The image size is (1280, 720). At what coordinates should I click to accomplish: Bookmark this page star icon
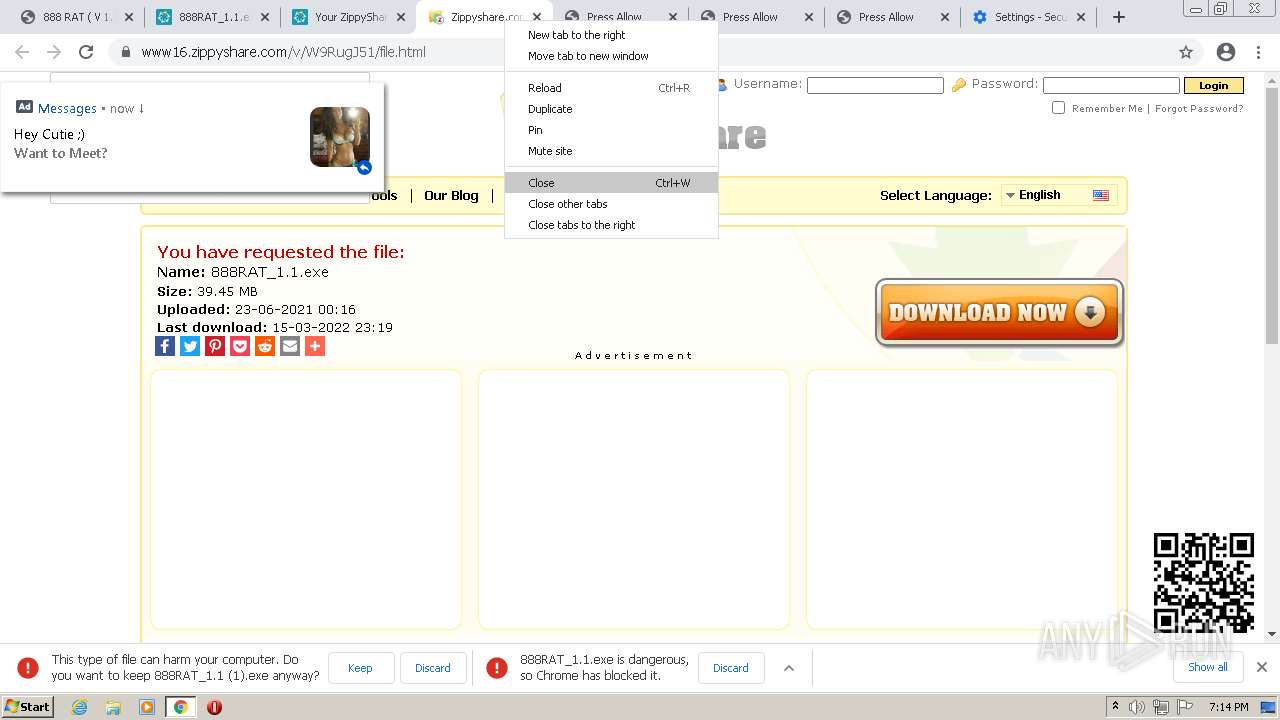click(1186, 52)
